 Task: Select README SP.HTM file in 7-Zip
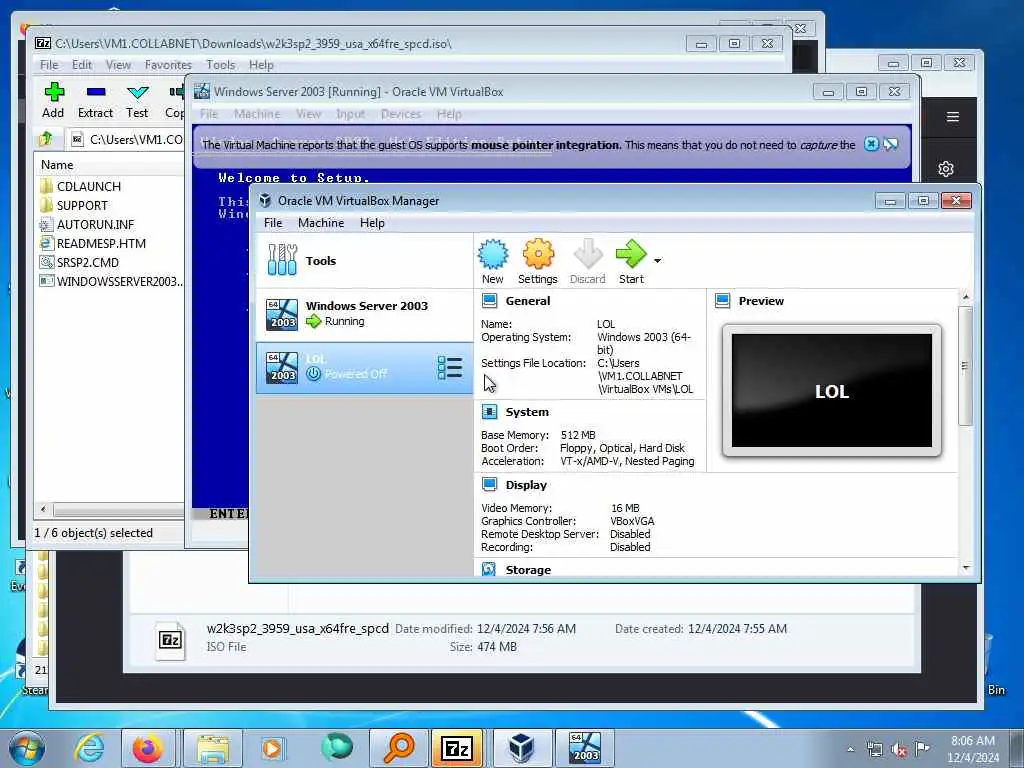click(101, 244)
